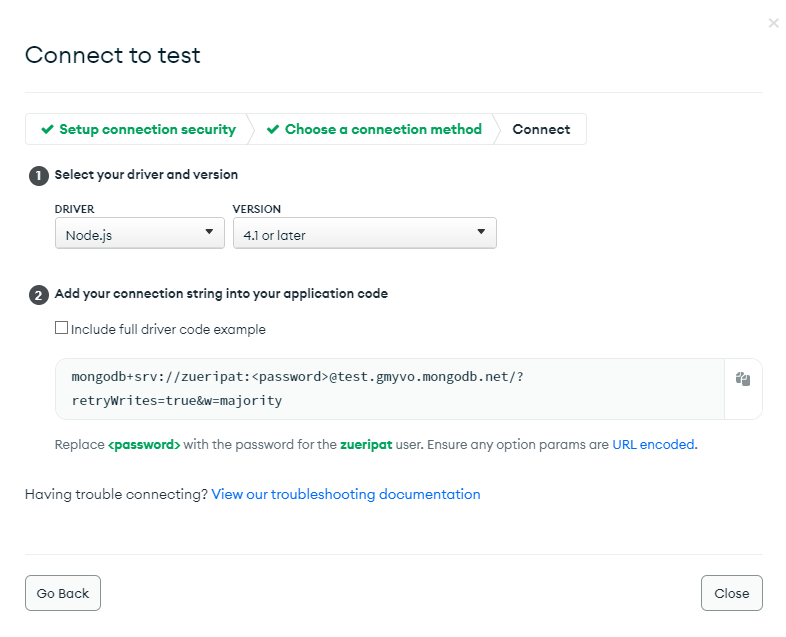Click the step 1 number badge

coord(39,175)
